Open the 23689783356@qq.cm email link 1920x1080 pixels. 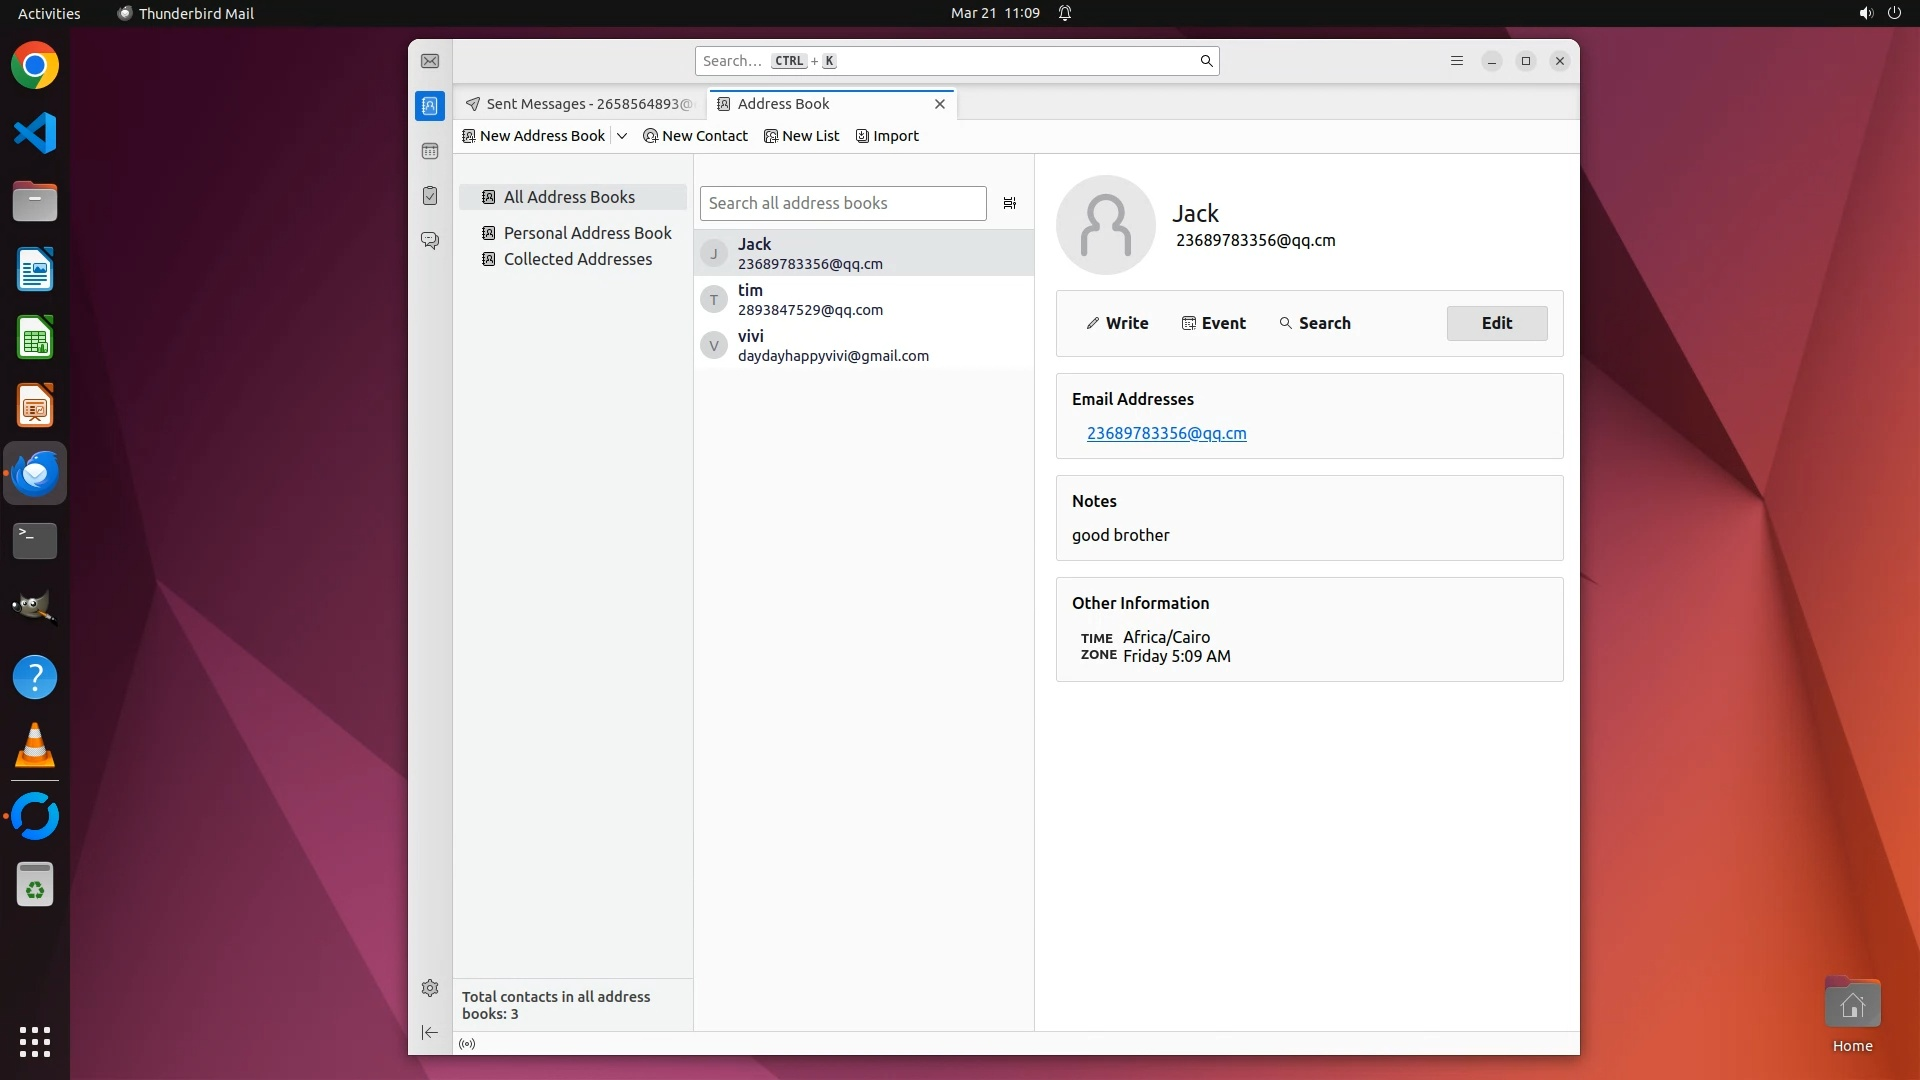point(1166,433)
